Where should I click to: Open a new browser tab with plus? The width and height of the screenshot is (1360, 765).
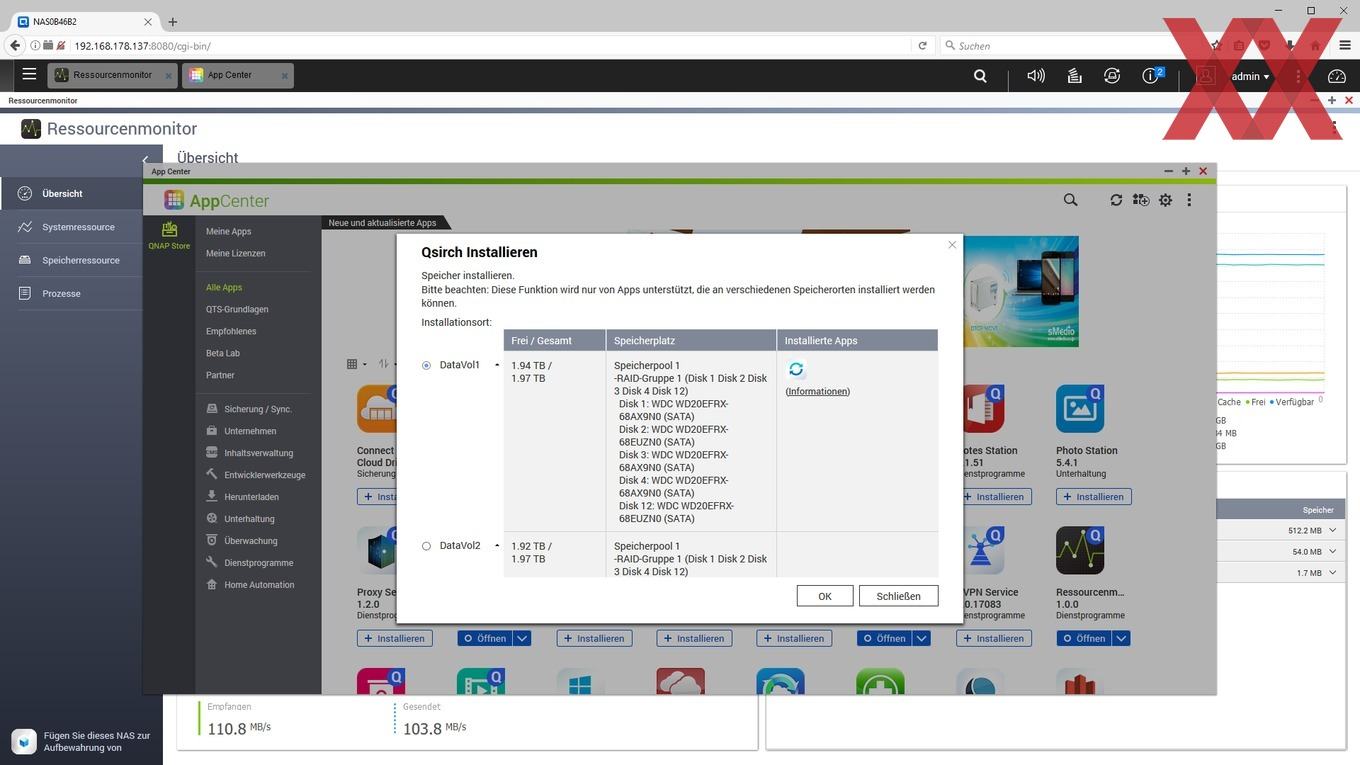coord(172,21)
